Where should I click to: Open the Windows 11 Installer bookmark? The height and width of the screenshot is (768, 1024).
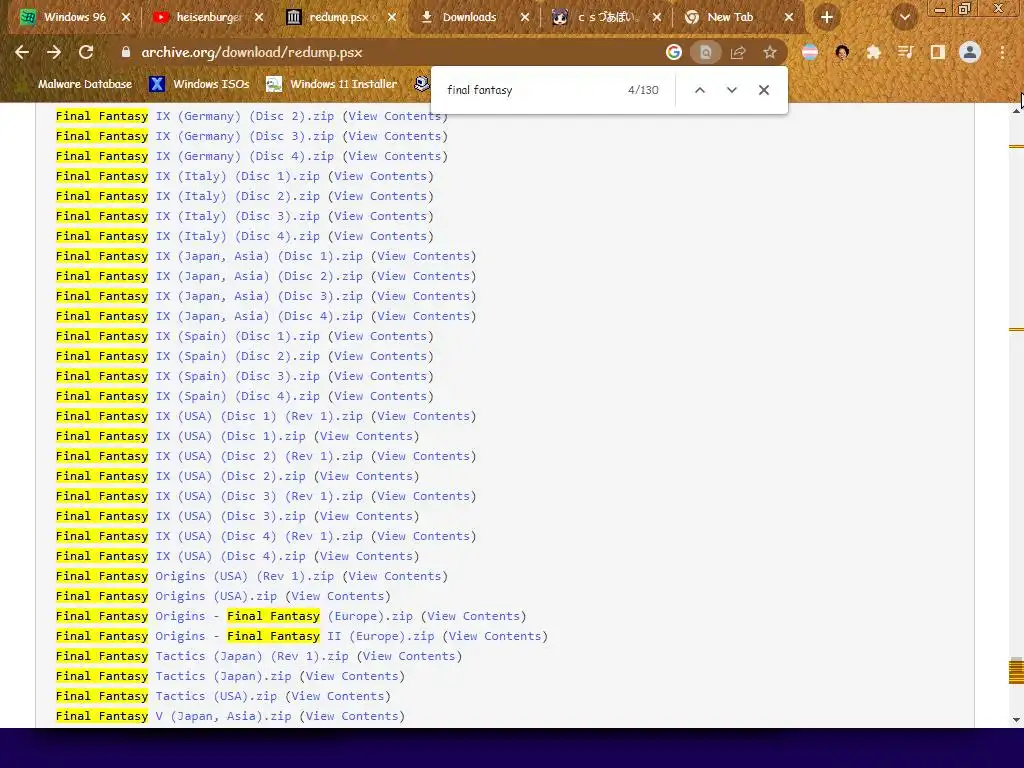pyautogui.click(x=332, y=84)
